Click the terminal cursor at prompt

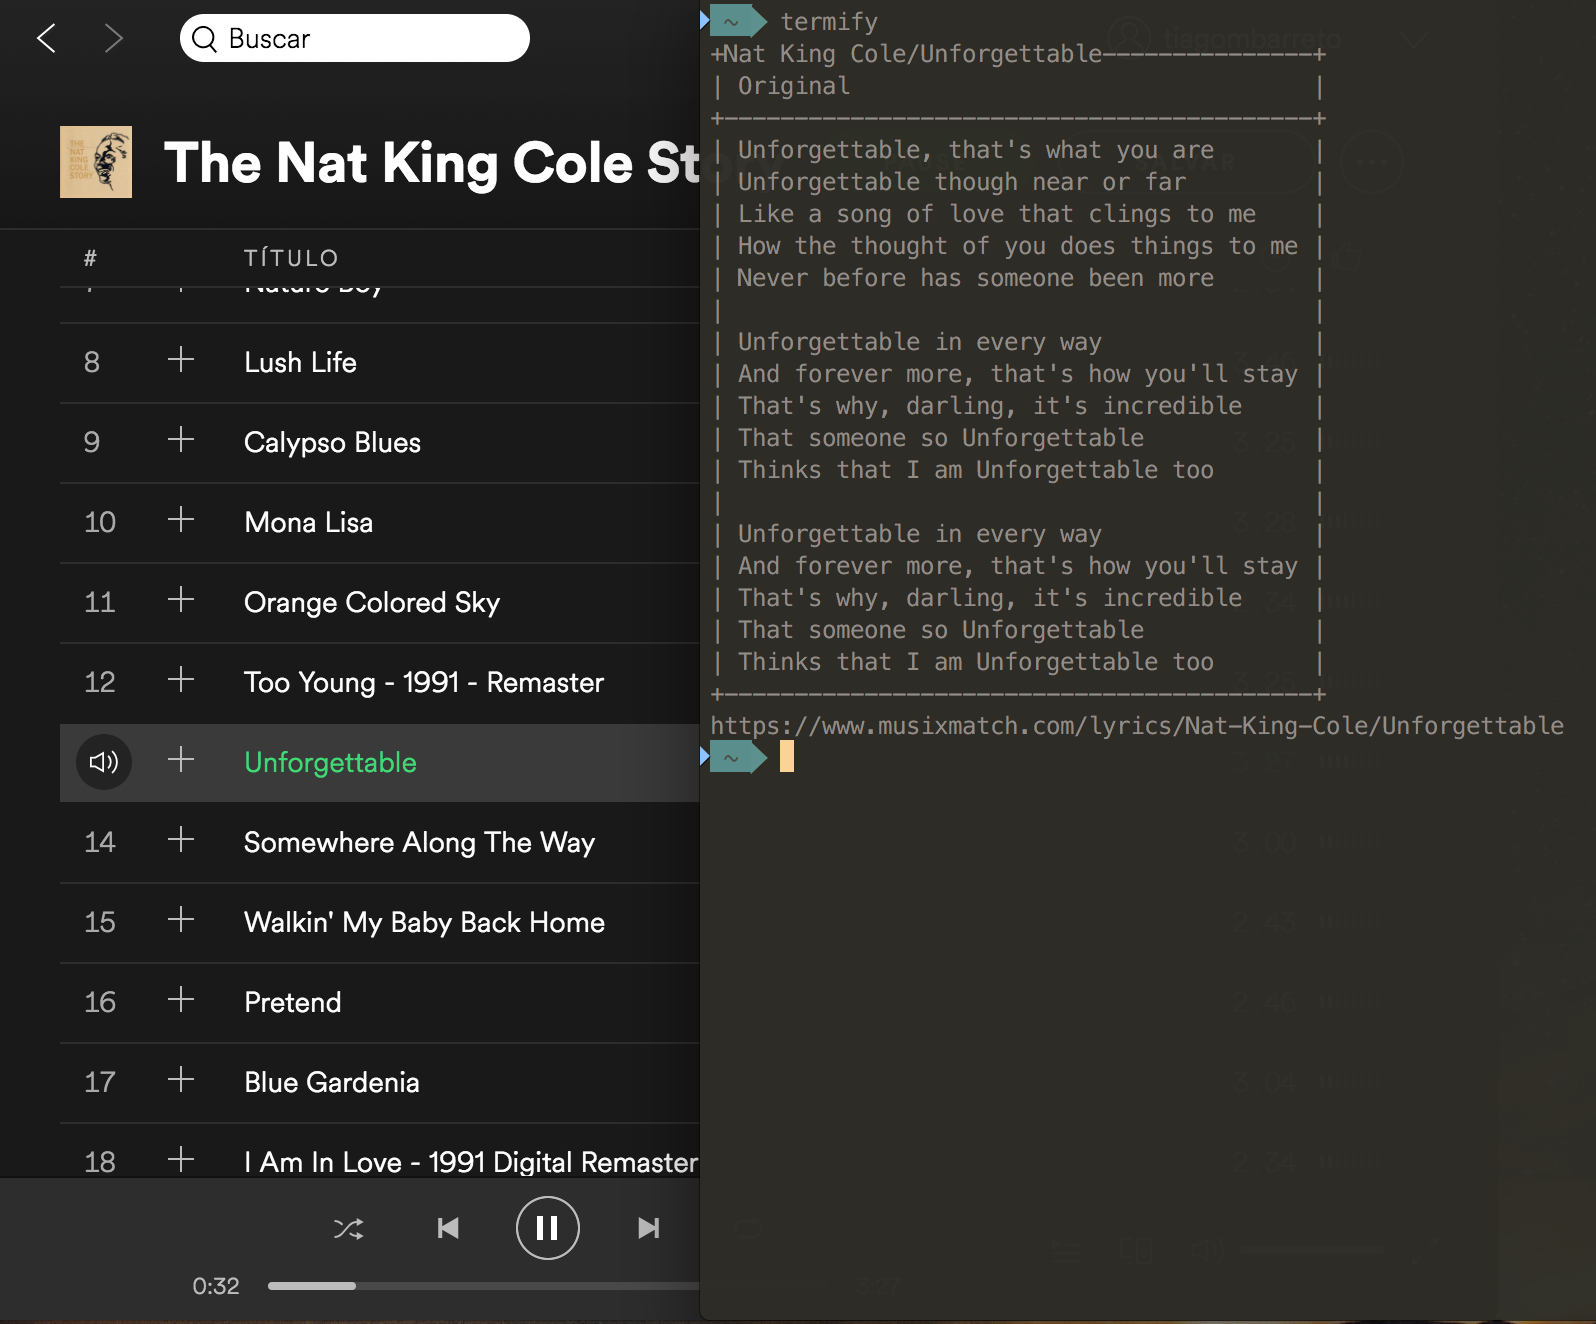(x=787, y=756)
